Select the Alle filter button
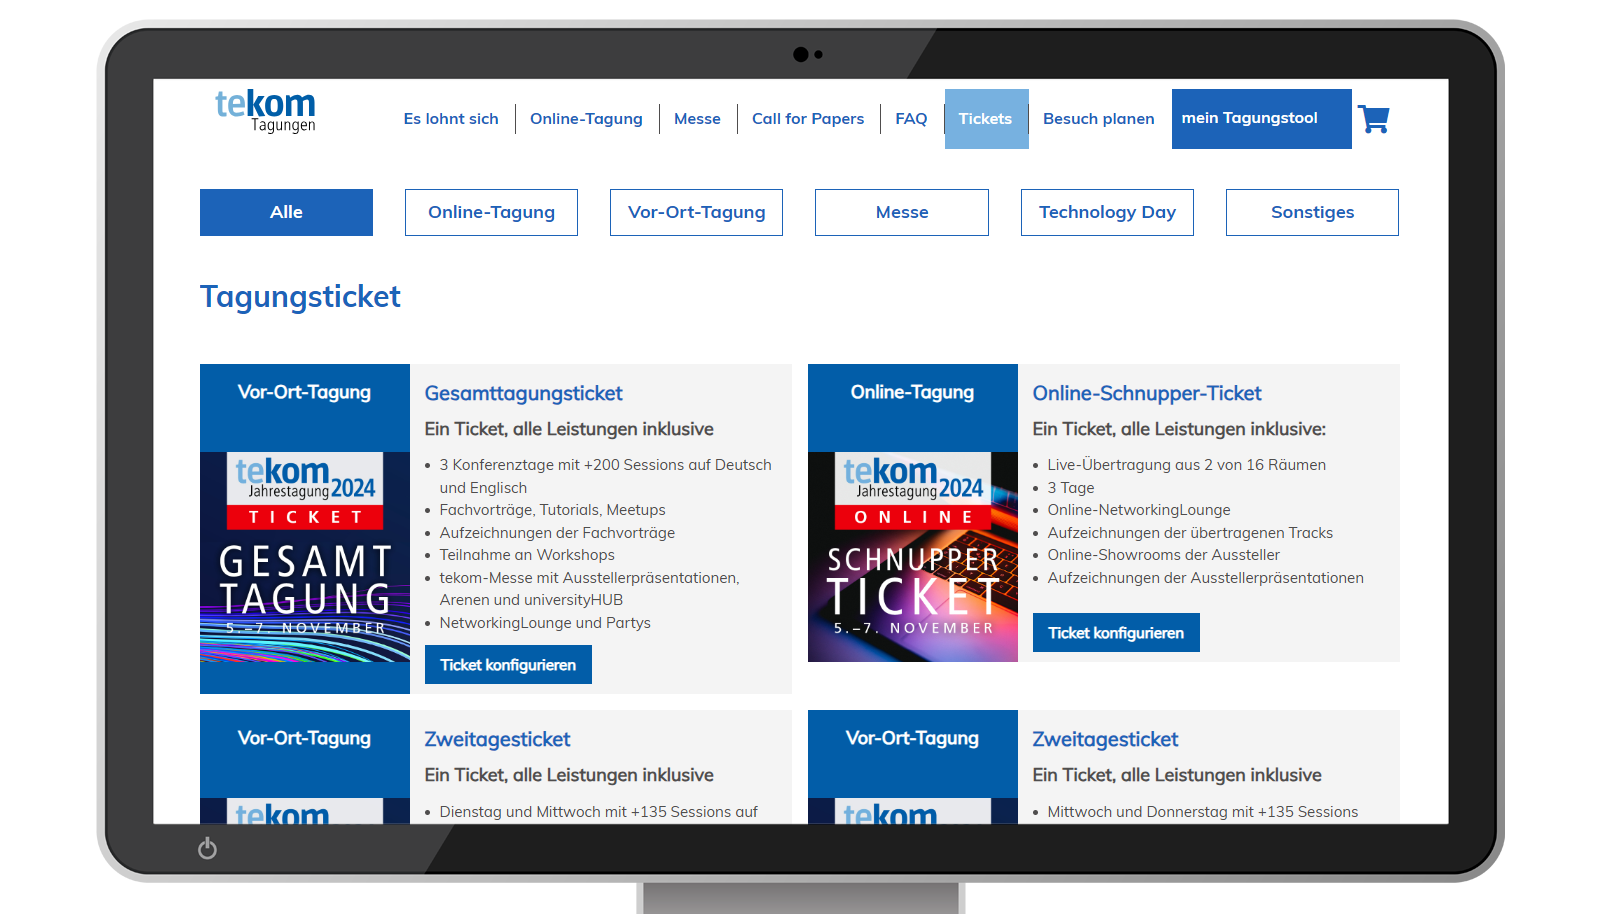 coord(286,212)
